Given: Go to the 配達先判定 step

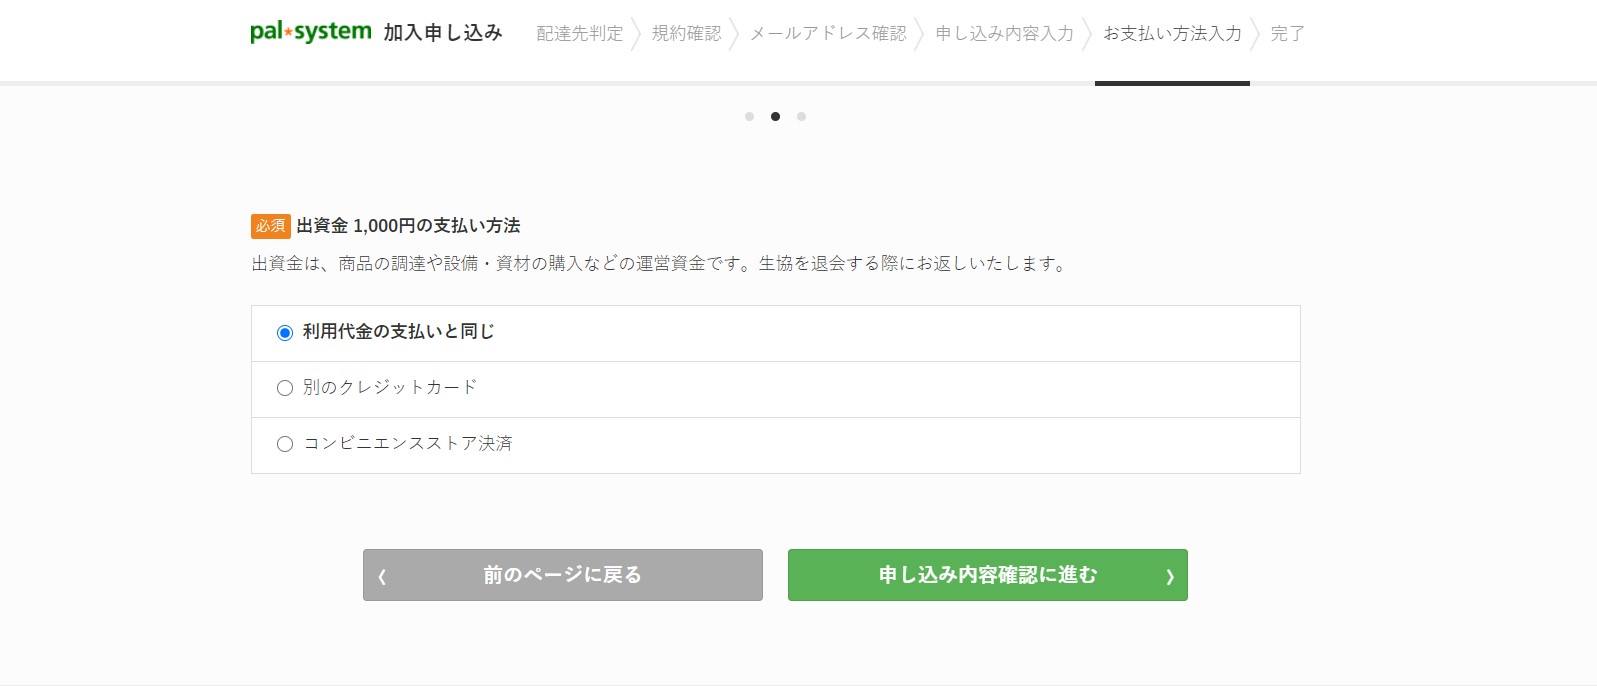Looking at the screenshot, I should [579, 34].
